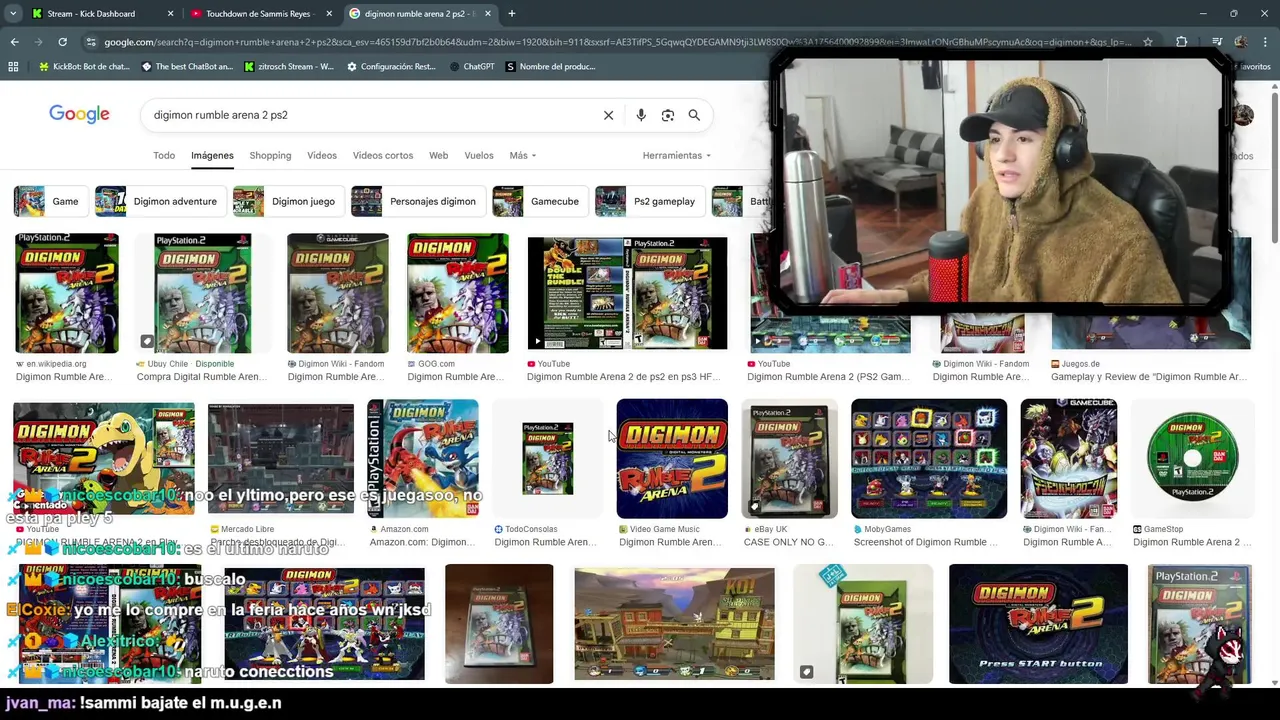Open Nombre del producto bookmark
The width and height of the screenshot is (1280, 720).
551,67
